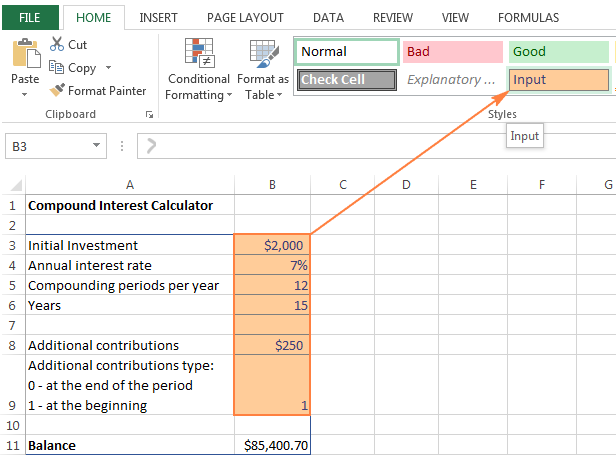Open the FILE tab
This screenshot has width=616, height=455.
(30, 18)
